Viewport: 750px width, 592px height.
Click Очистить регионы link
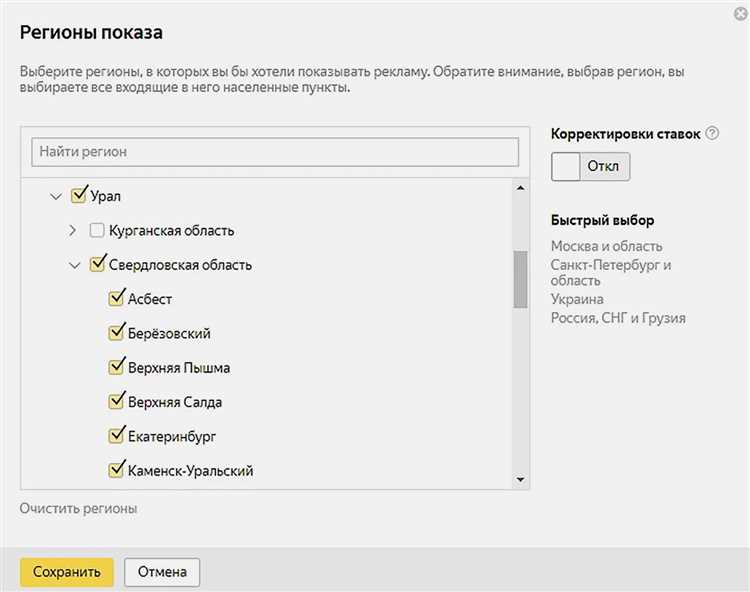coord(78,508)
